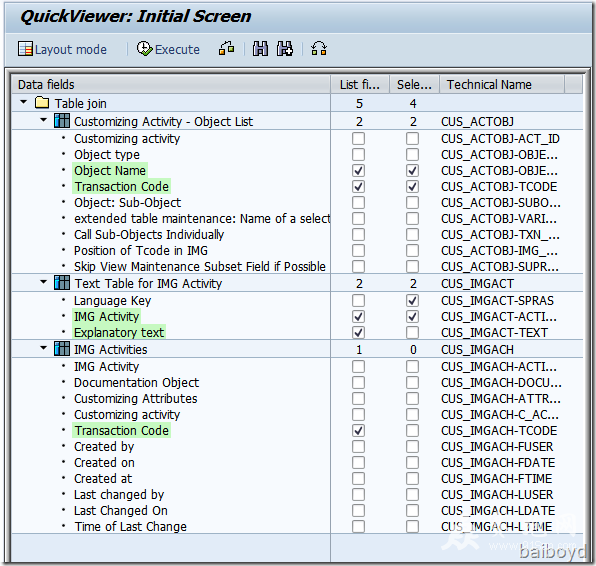The height and width of the screenshot is (566, 596).
Task: Click the Layout mode table icon
Action: (x=25, y=49)
